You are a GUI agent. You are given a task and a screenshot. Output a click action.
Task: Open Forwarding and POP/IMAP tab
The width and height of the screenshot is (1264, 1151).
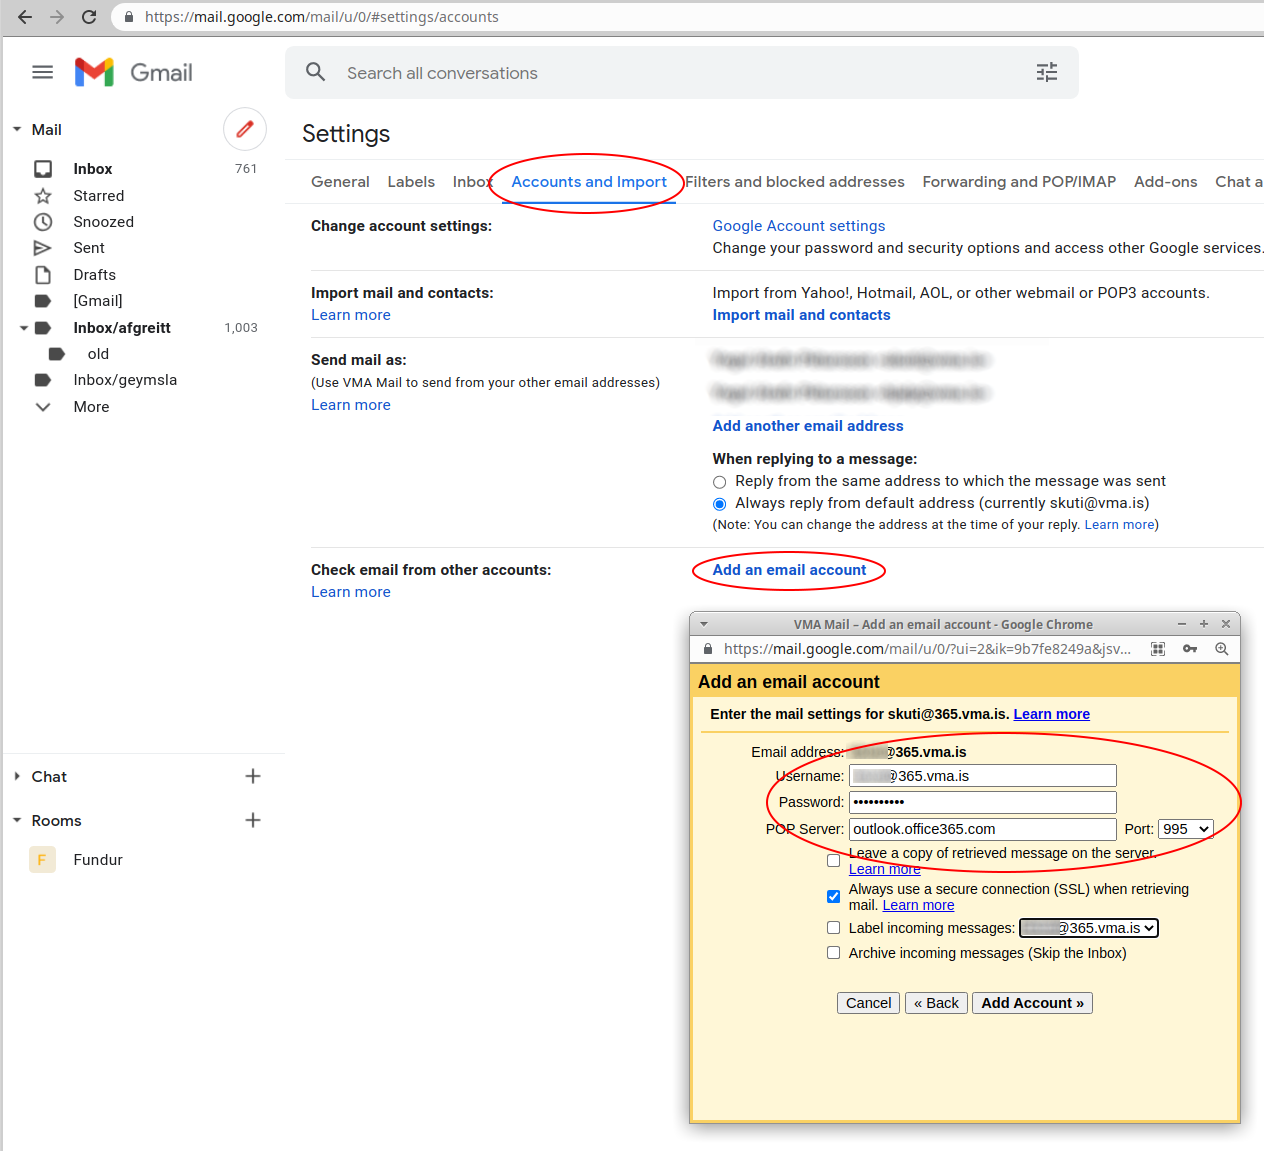click(x=1019, y=182)
